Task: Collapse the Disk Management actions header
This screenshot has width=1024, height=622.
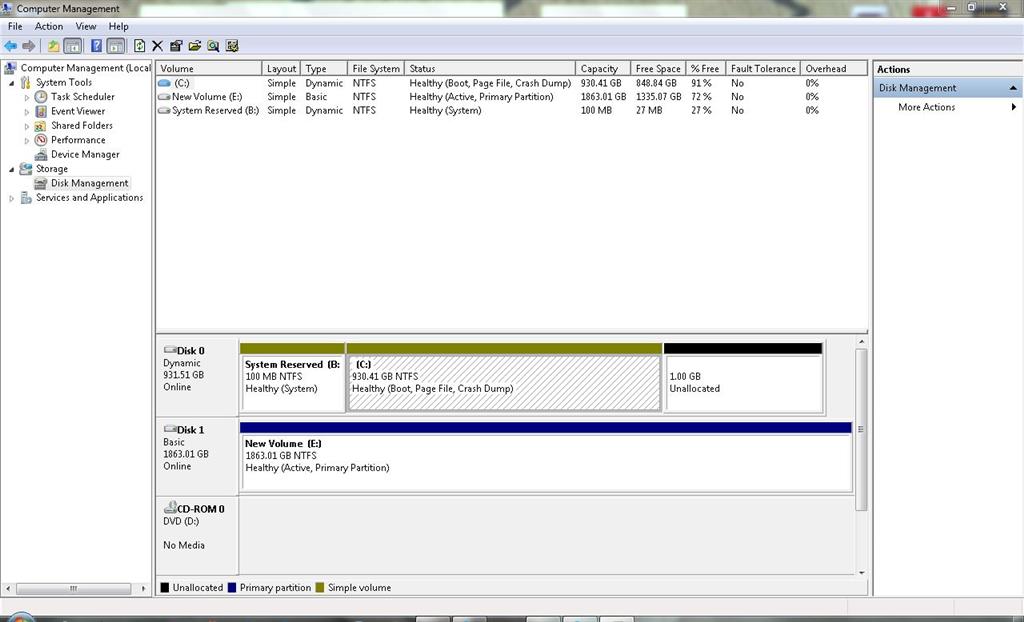Action: tap(1013, 87)
